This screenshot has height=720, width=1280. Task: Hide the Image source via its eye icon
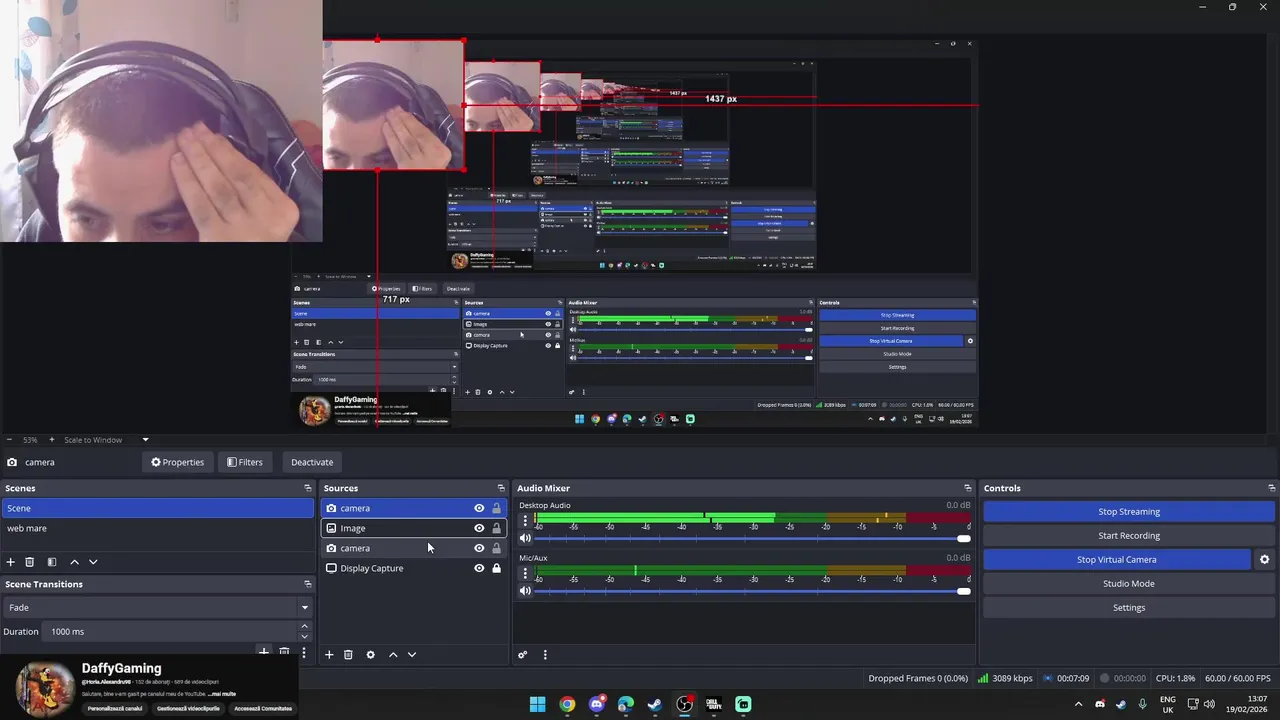[x=479, y=528]
